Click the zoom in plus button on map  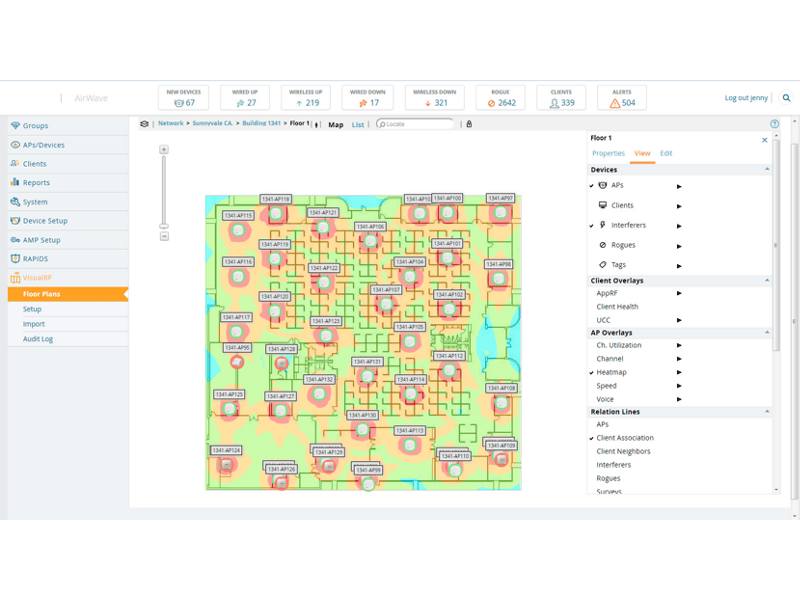164,150
